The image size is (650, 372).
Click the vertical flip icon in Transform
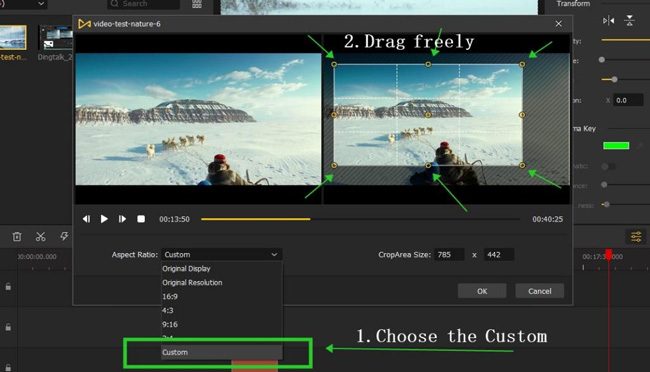[x=629, y=20]
